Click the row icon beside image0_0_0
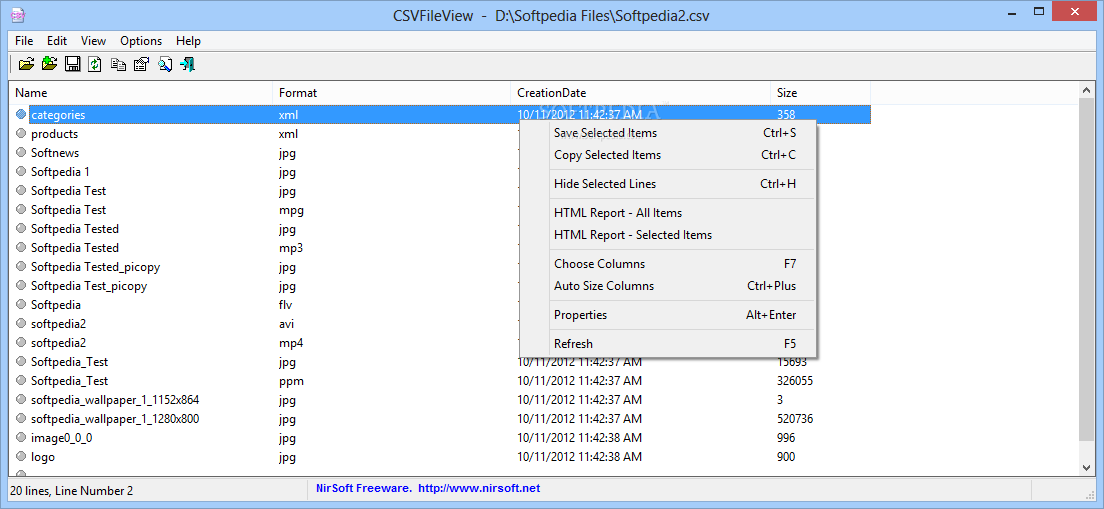1104x509 pixels. [x=20, y=438]
